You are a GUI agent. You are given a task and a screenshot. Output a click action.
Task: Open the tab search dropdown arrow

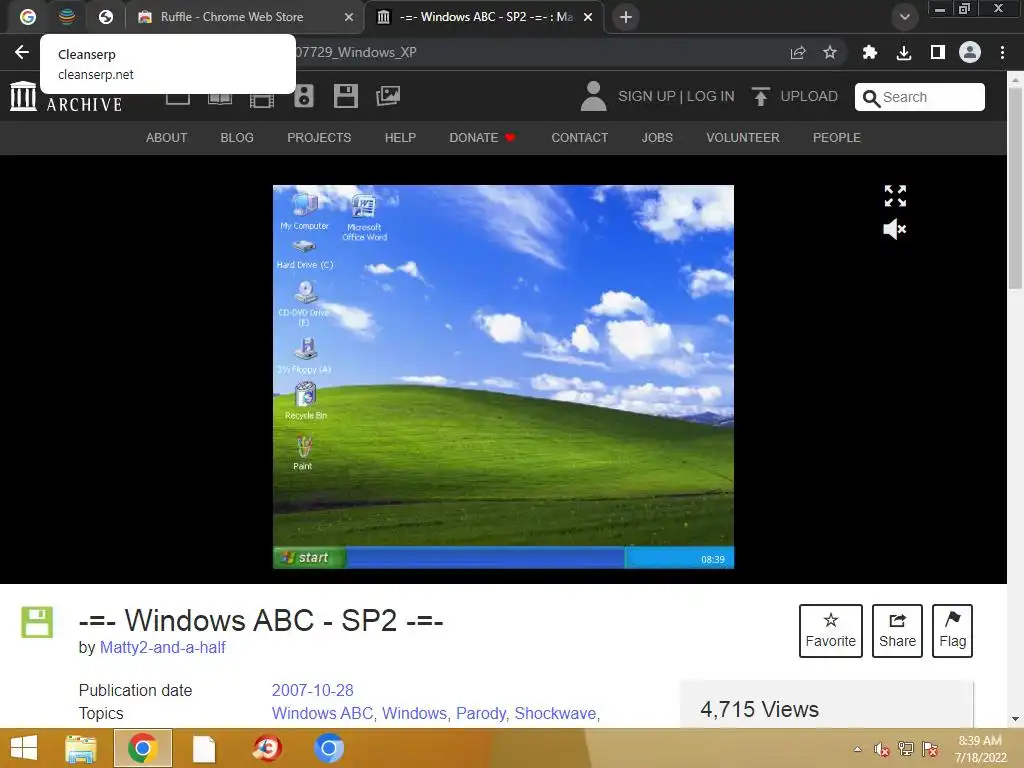[x=904, y=17]
